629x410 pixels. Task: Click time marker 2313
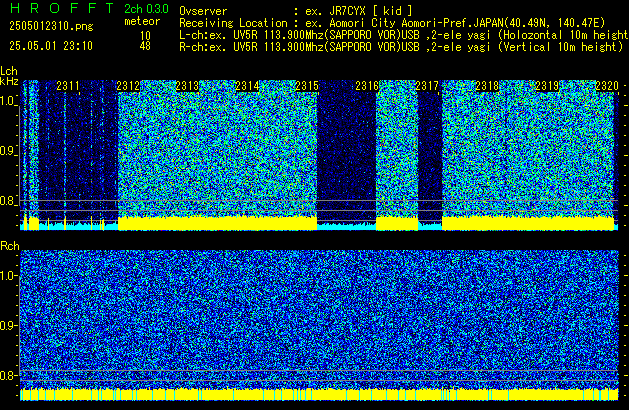tap(187, 86)
